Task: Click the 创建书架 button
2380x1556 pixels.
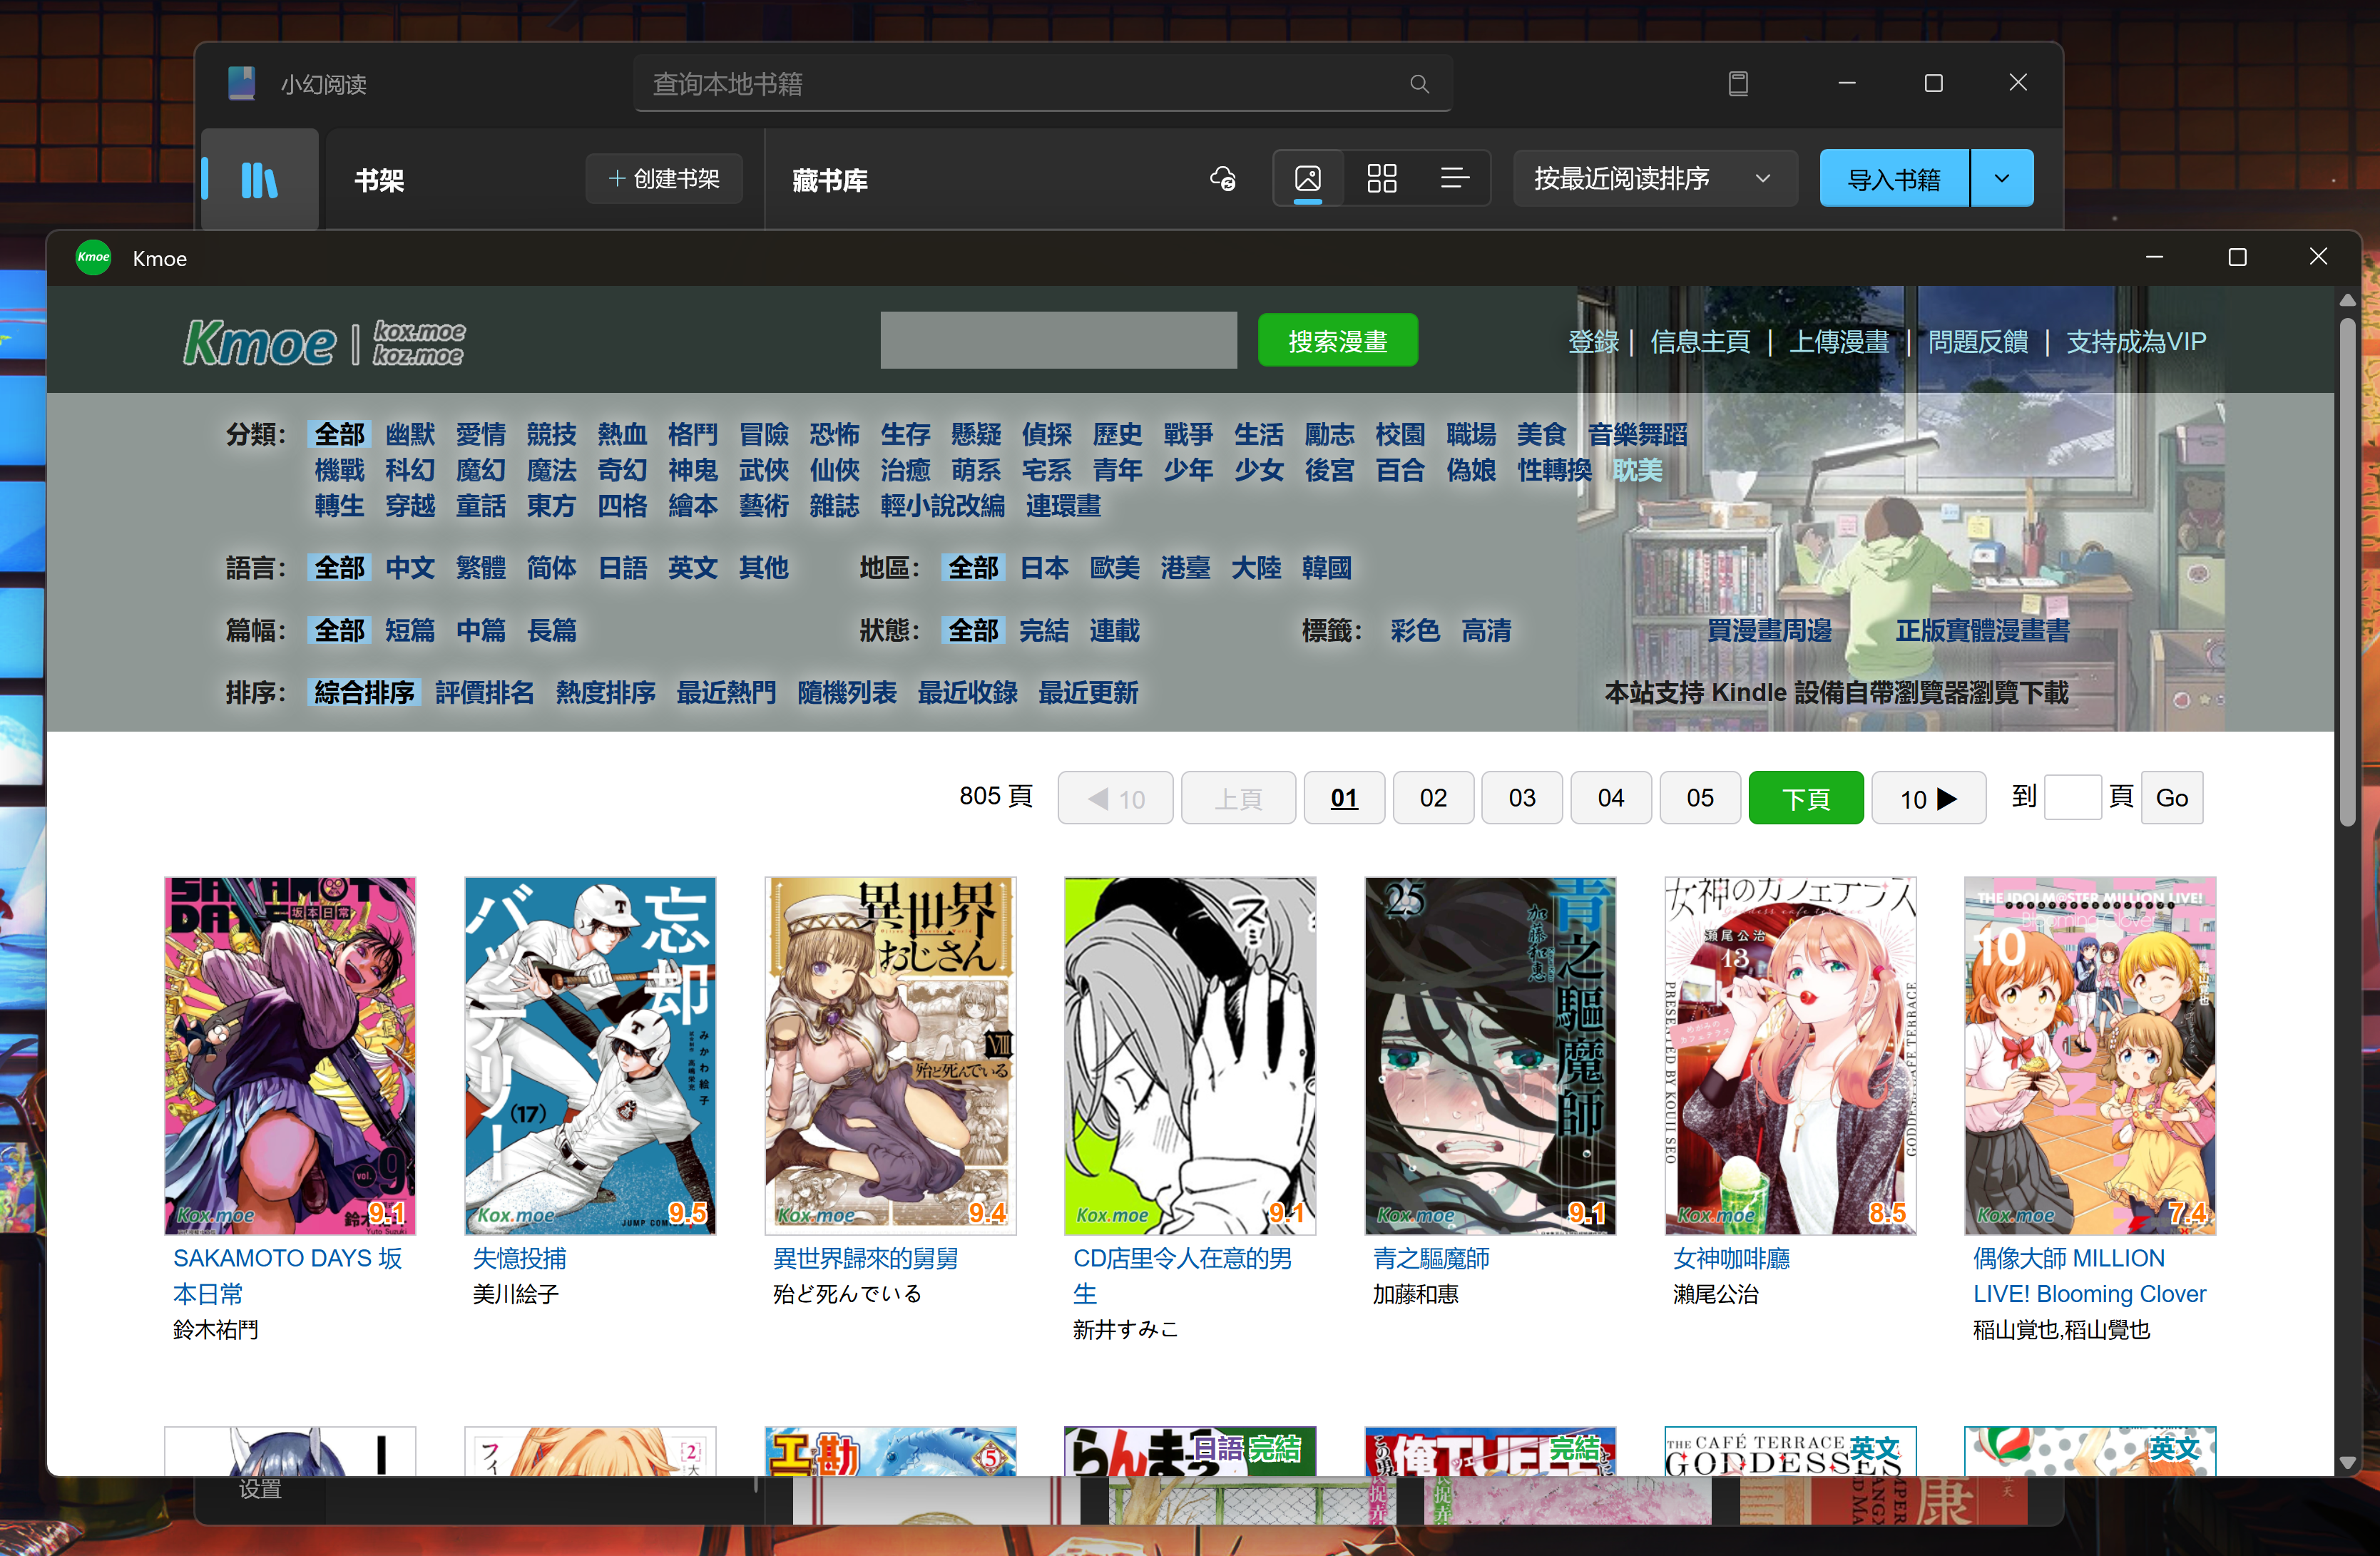Action: coord(664,179)
